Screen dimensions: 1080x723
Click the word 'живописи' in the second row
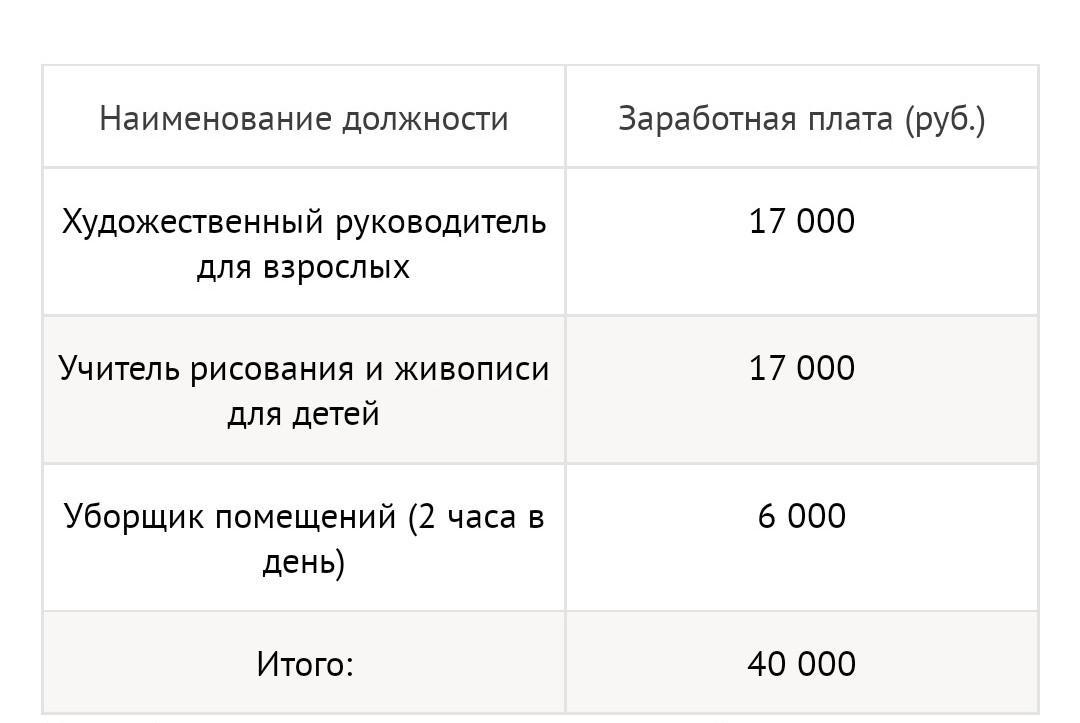click(472, 369)
